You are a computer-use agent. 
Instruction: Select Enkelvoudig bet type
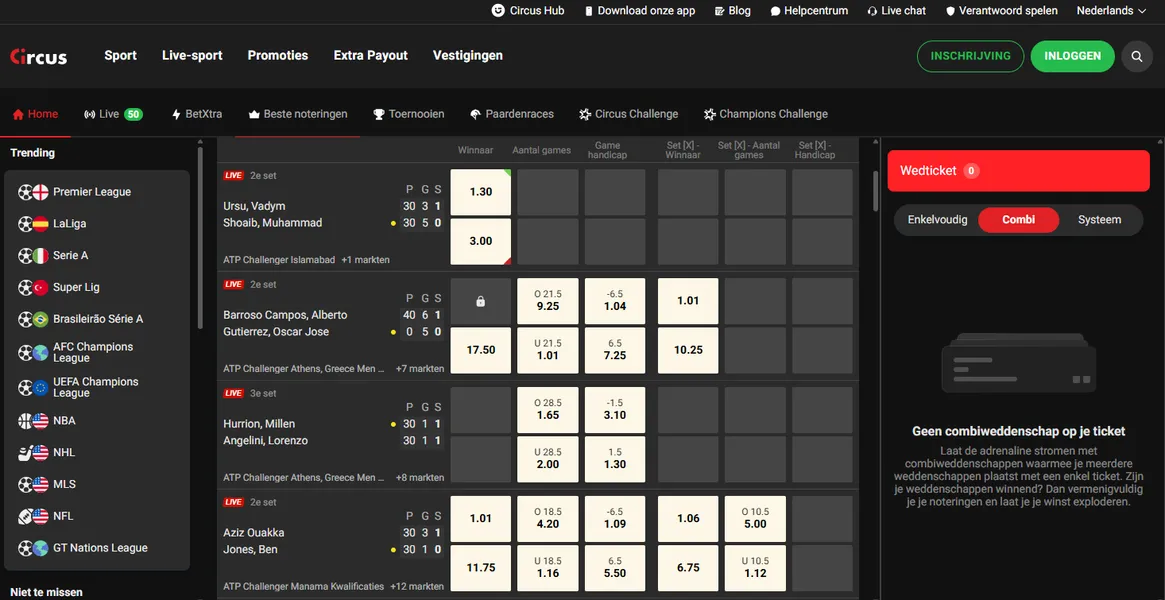click(937, 220)
